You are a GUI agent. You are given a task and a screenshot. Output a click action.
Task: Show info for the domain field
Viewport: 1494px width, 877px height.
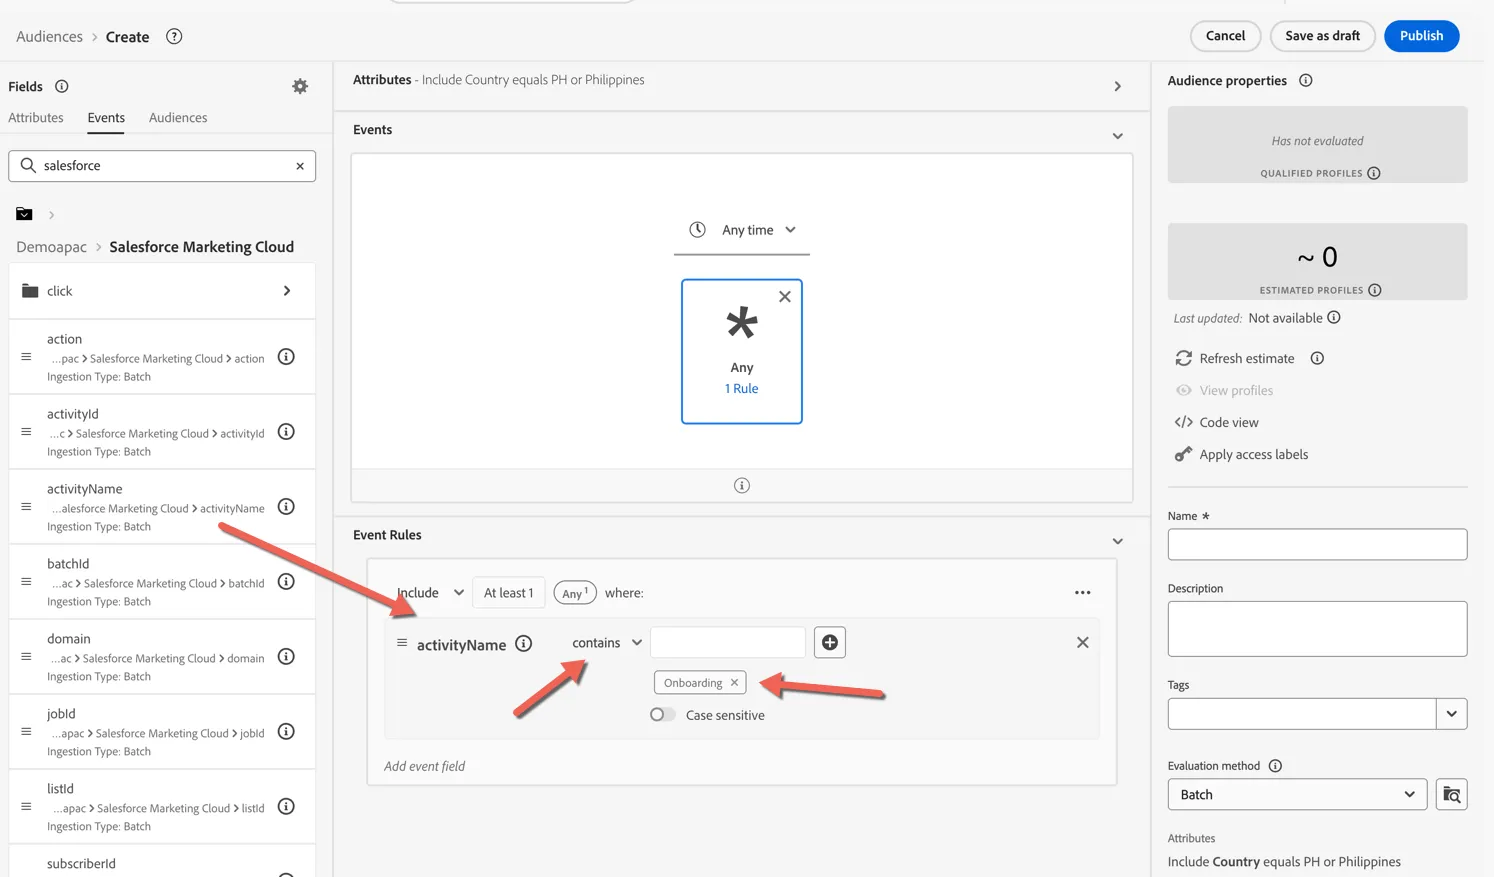tap(286, 657)
